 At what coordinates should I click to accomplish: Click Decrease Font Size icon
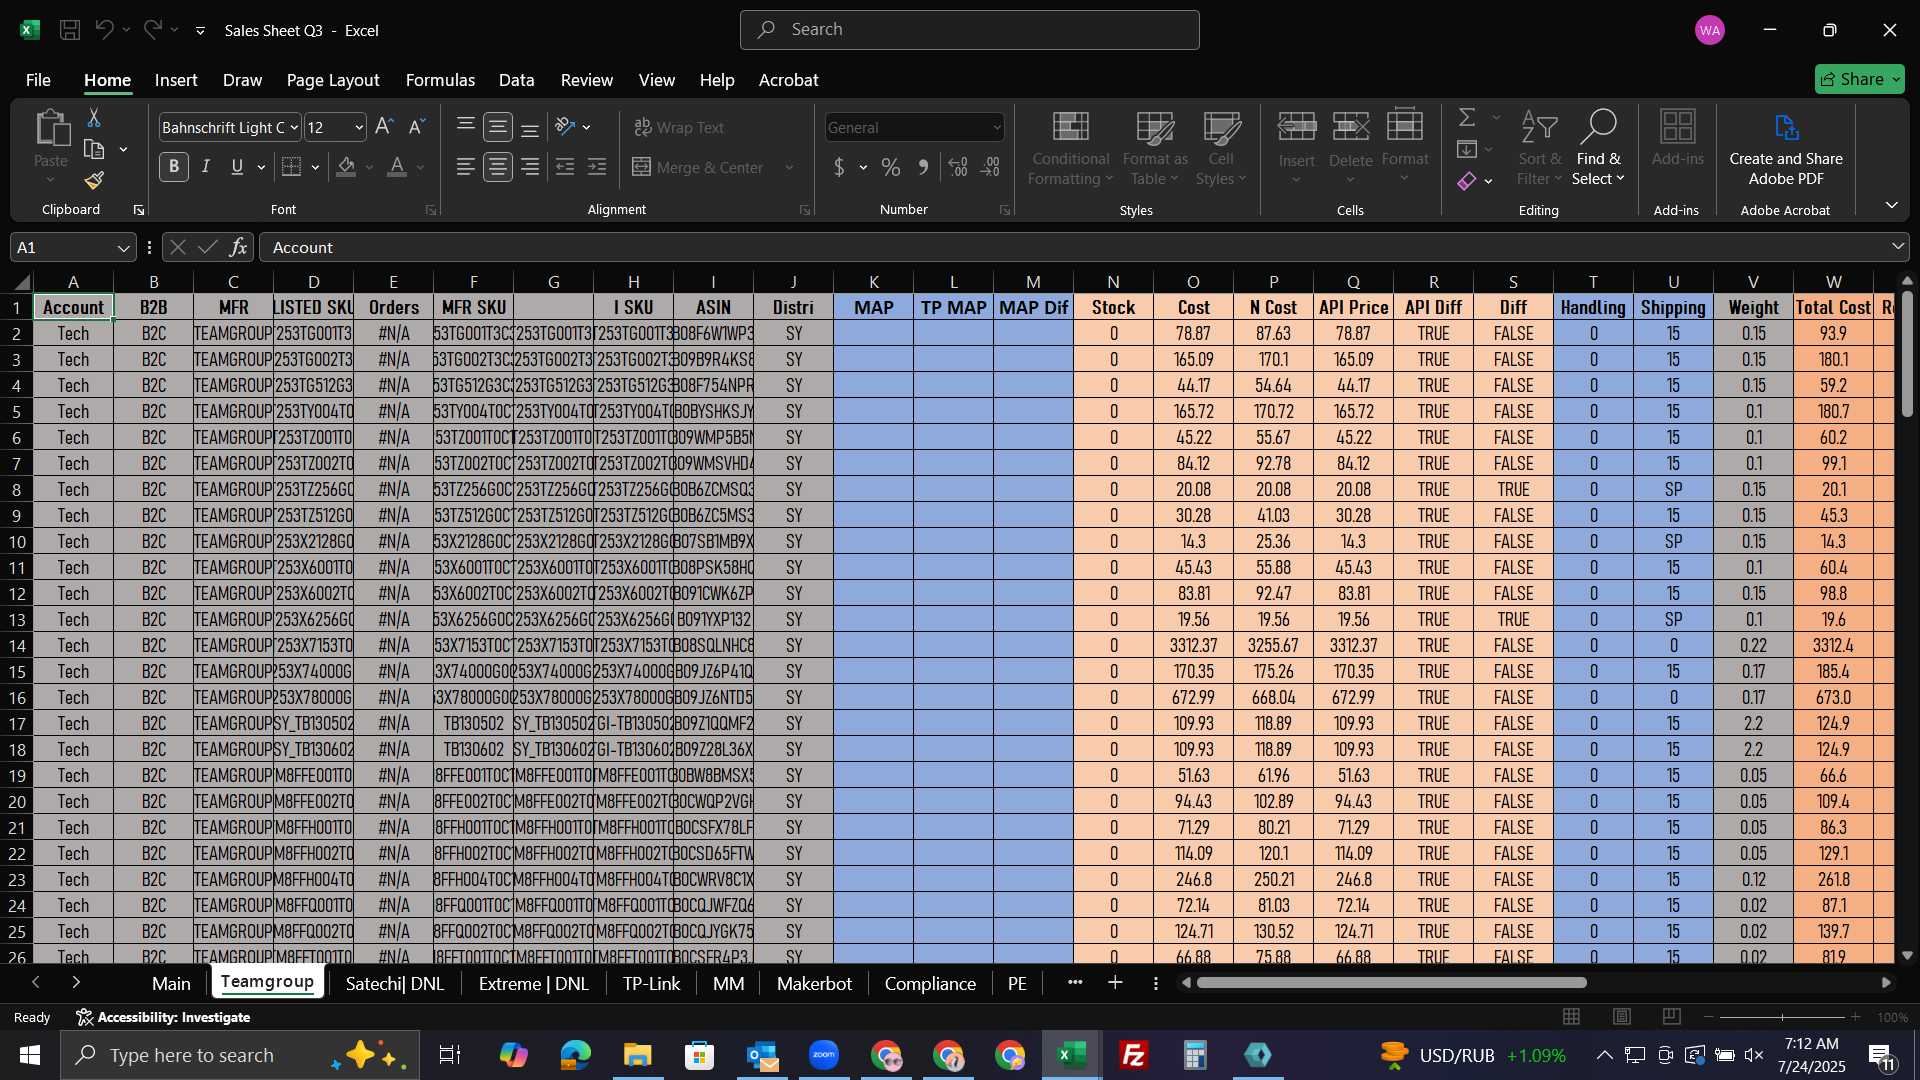[x=417, y=127]
